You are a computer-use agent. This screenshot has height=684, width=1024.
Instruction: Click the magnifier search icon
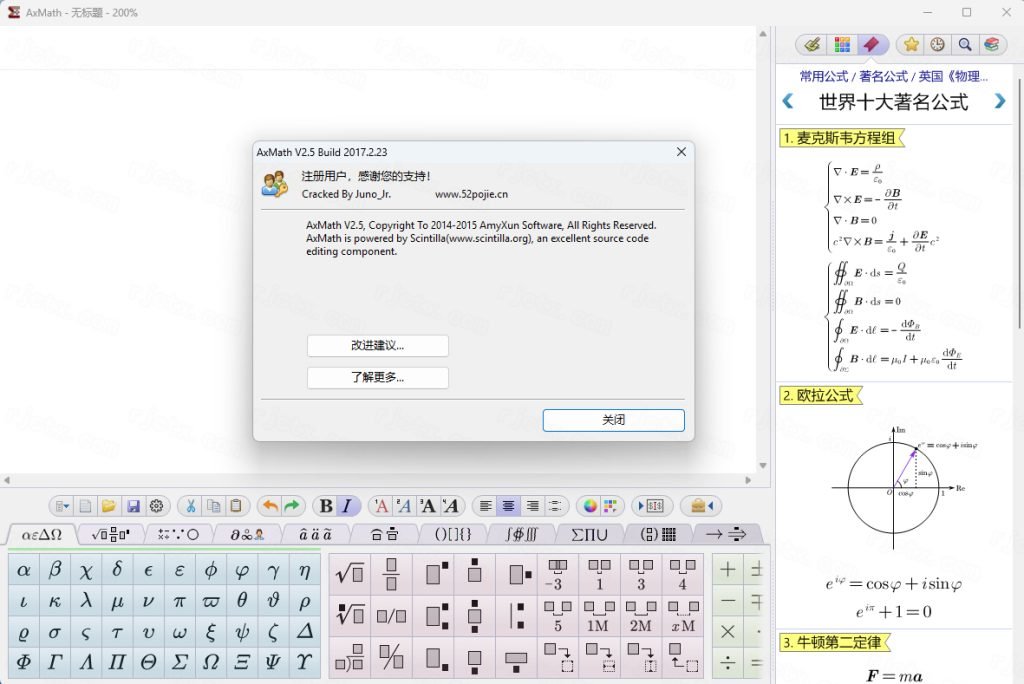pyautogui.click(x=965, y=44)
